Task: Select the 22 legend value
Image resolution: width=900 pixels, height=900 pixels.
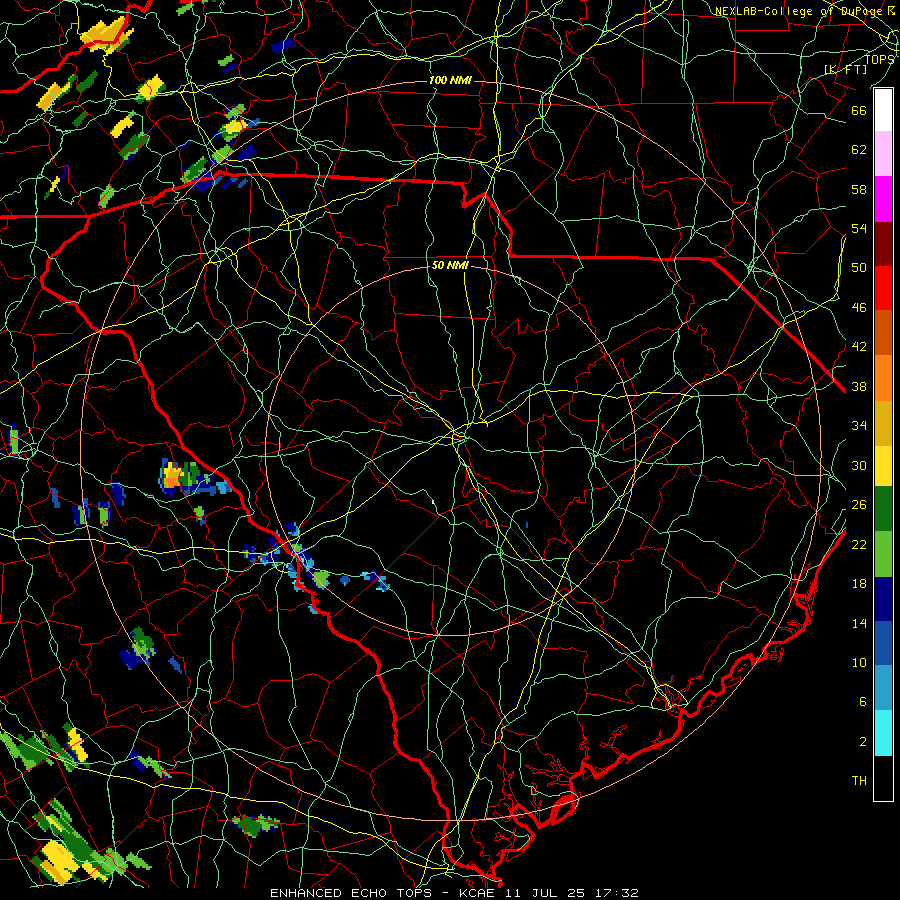Action: click(x=859, y=544)
